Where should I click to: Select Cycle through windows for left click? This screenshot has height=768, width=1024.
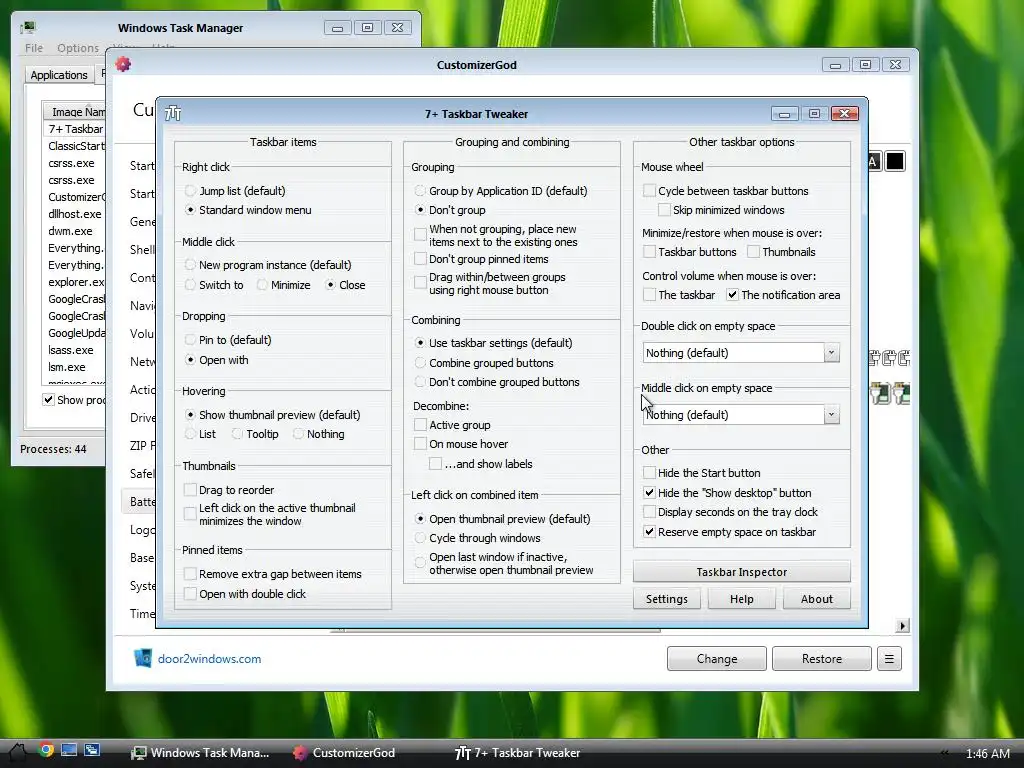click(477, 538)
